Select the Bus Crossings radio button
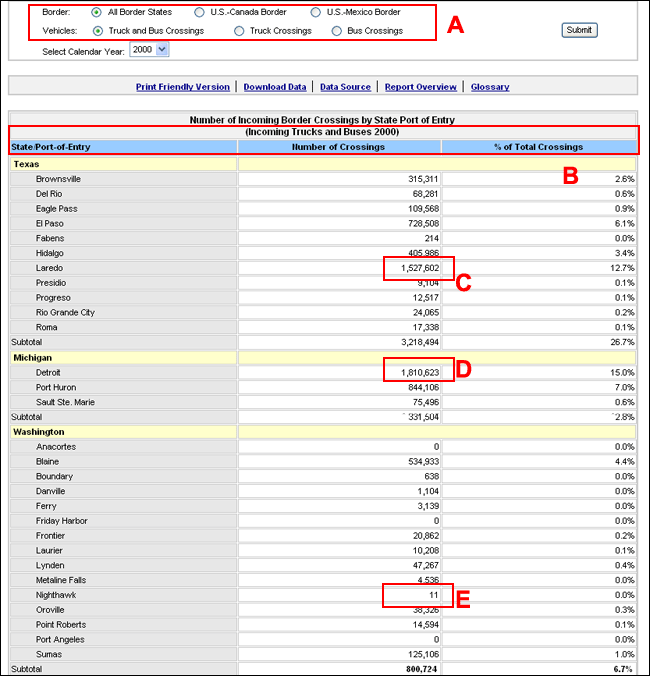The height and width of the screenshot is (676, 650). 337,31
